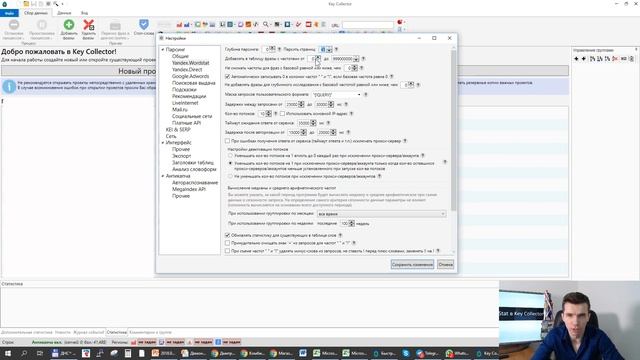Select 'Google.Adwords' in settings tree
The height and width of the screenshot is (360, 640).
(x=191, y=76)
